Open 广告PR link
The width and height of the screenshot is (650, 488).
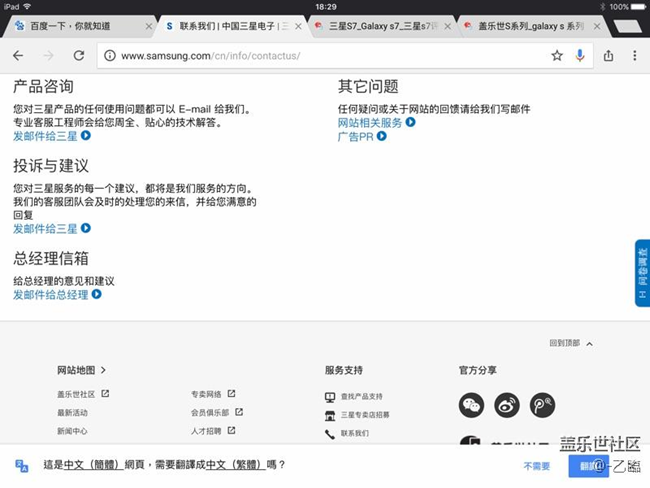(361, 136)
